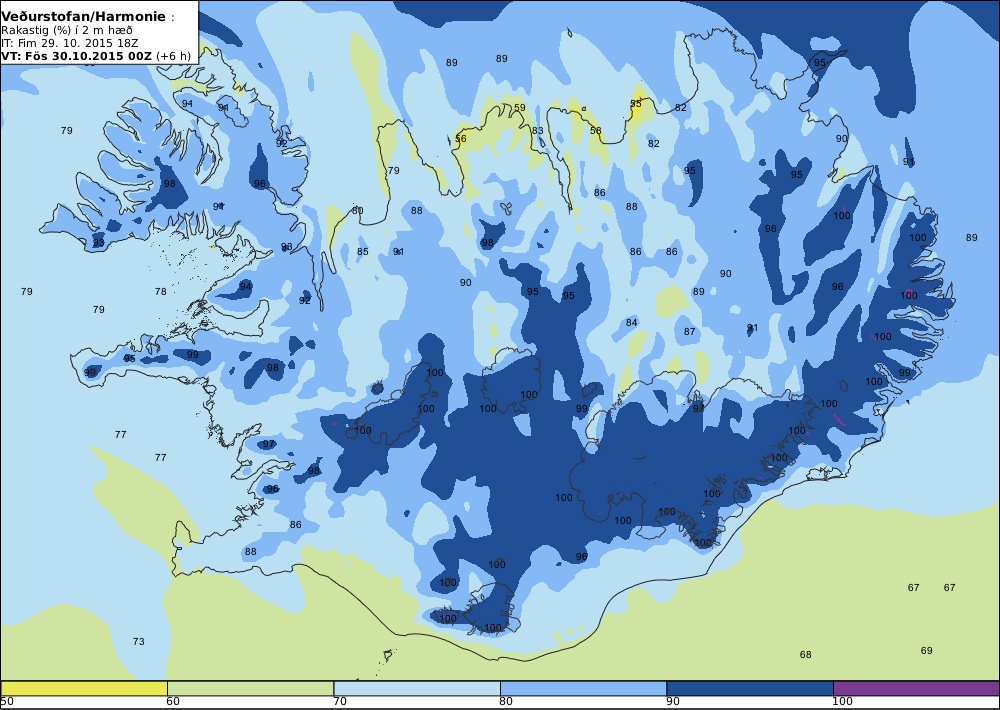Click the humidity value 58 on map

[x=596, y=130]
